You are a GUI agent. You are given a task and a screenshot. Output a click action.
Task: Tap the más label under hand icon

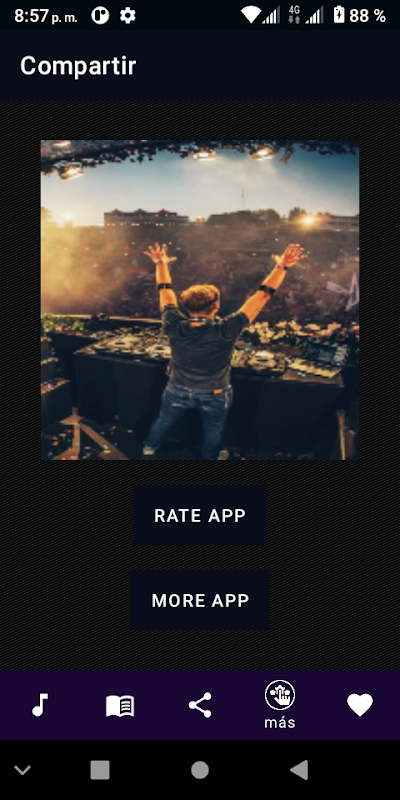[x=280, y=722]
